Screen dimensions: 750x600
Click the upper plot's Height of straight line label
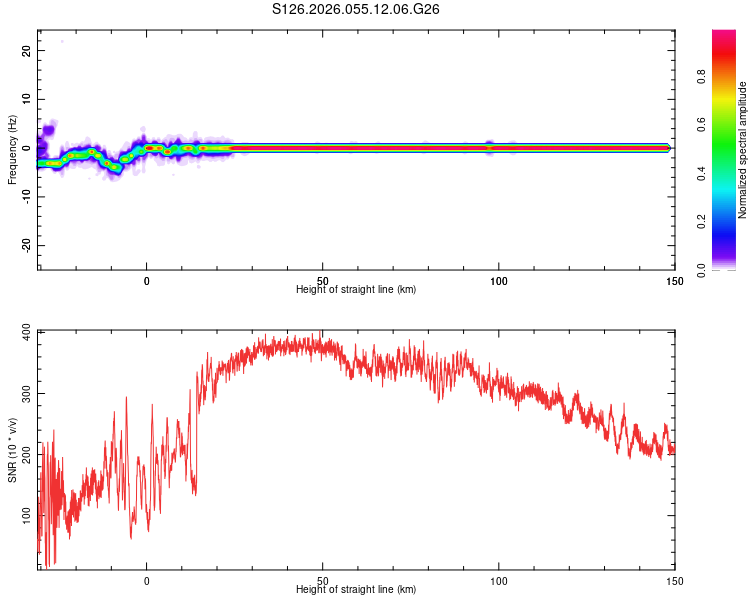pyautogui.click(x=356, y=289)
